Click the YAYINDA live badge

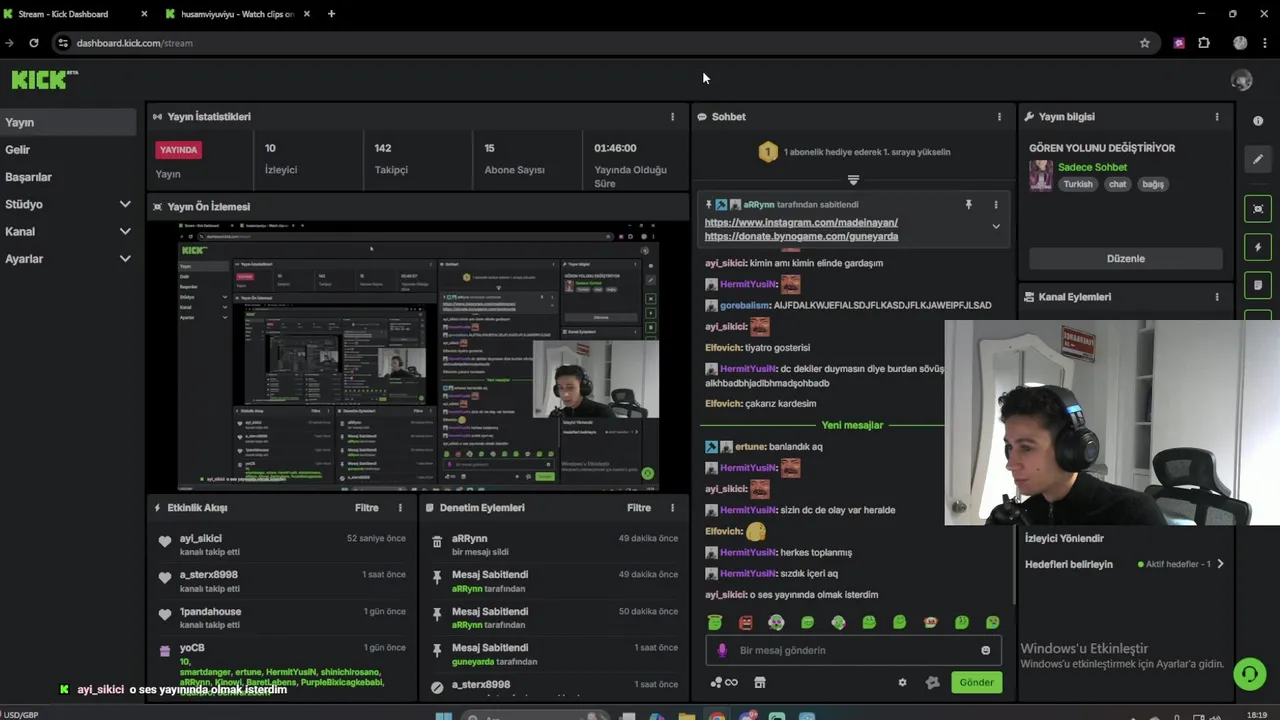pos(178,150)
